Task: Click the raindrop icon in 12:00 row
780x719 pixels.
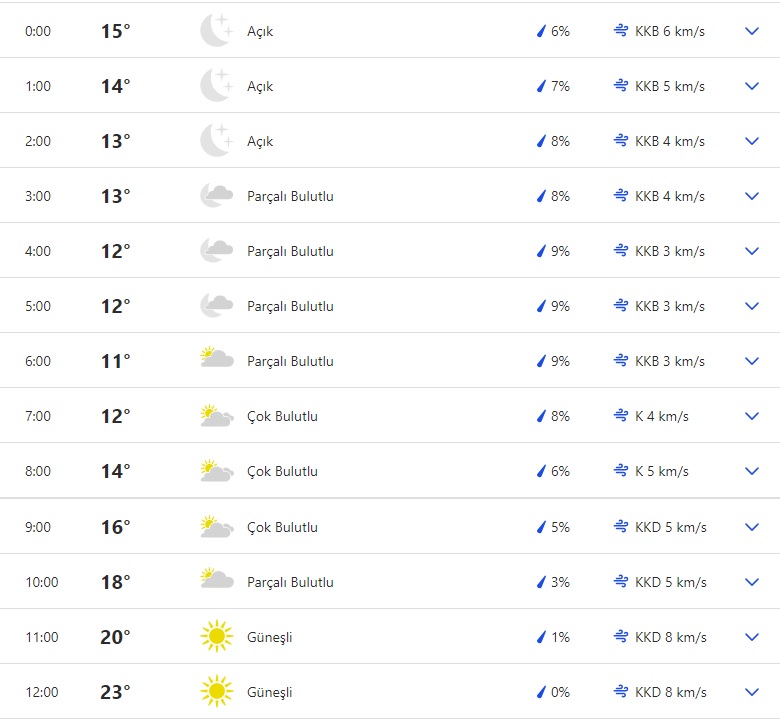Action: pyautogui.click(x=541, y=692)
